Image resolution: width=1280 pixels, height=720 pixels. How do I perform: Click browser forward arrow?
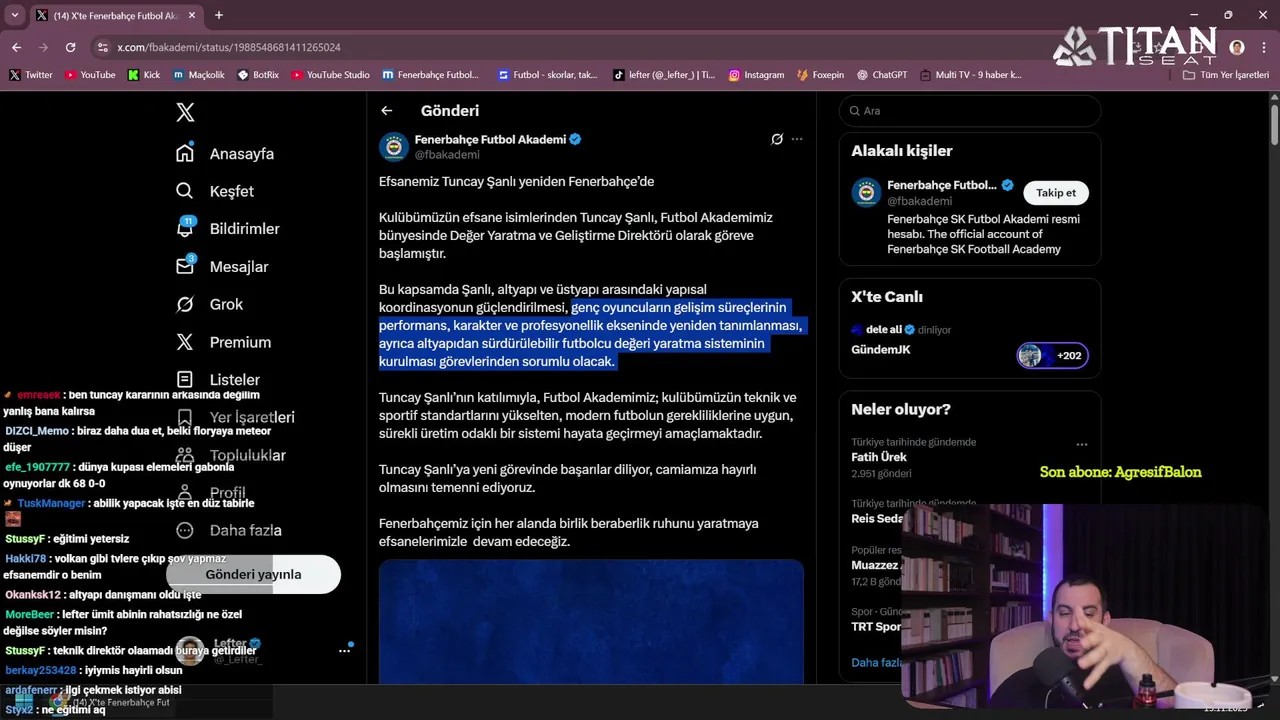point(43,47)
